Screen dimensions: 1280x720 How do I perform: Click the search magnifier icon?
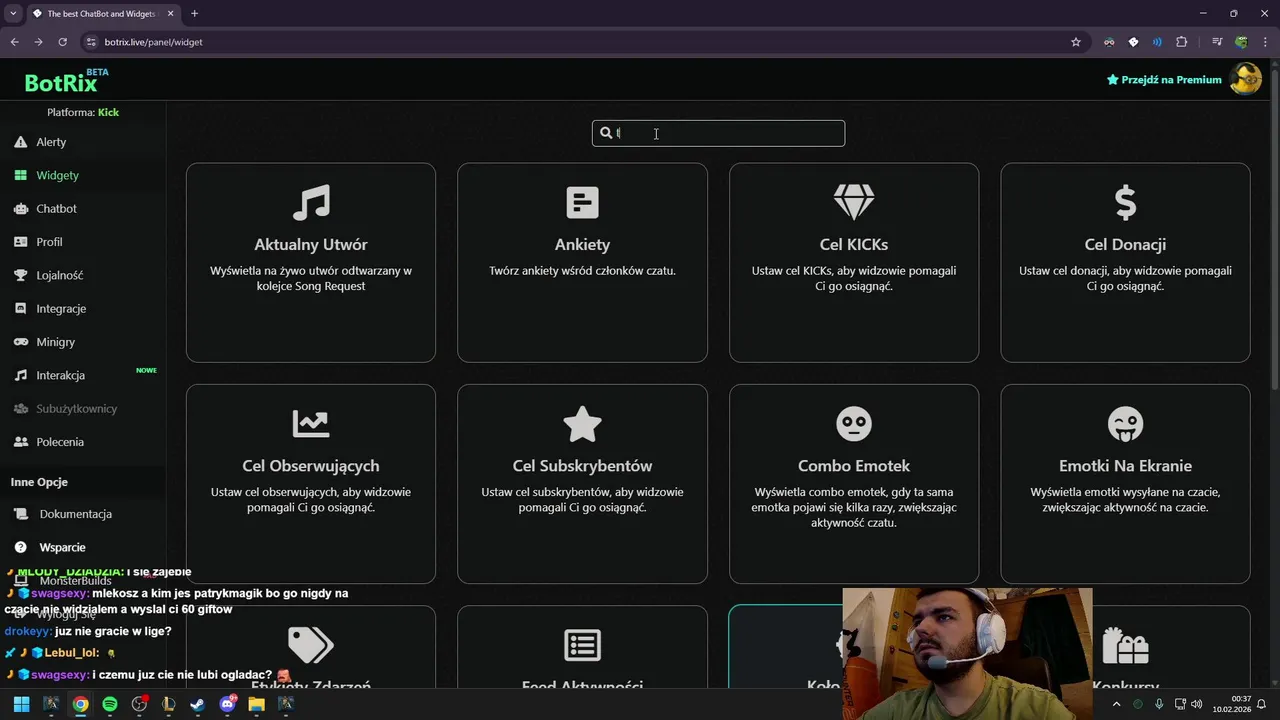(x=605, y=133)
